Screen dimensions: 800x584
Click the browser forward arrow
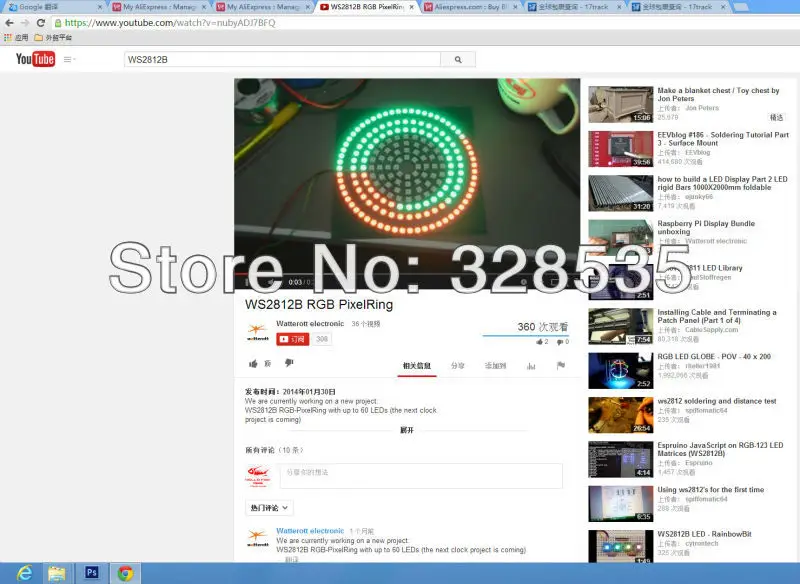pyautogui.click(x=25, y=23)
